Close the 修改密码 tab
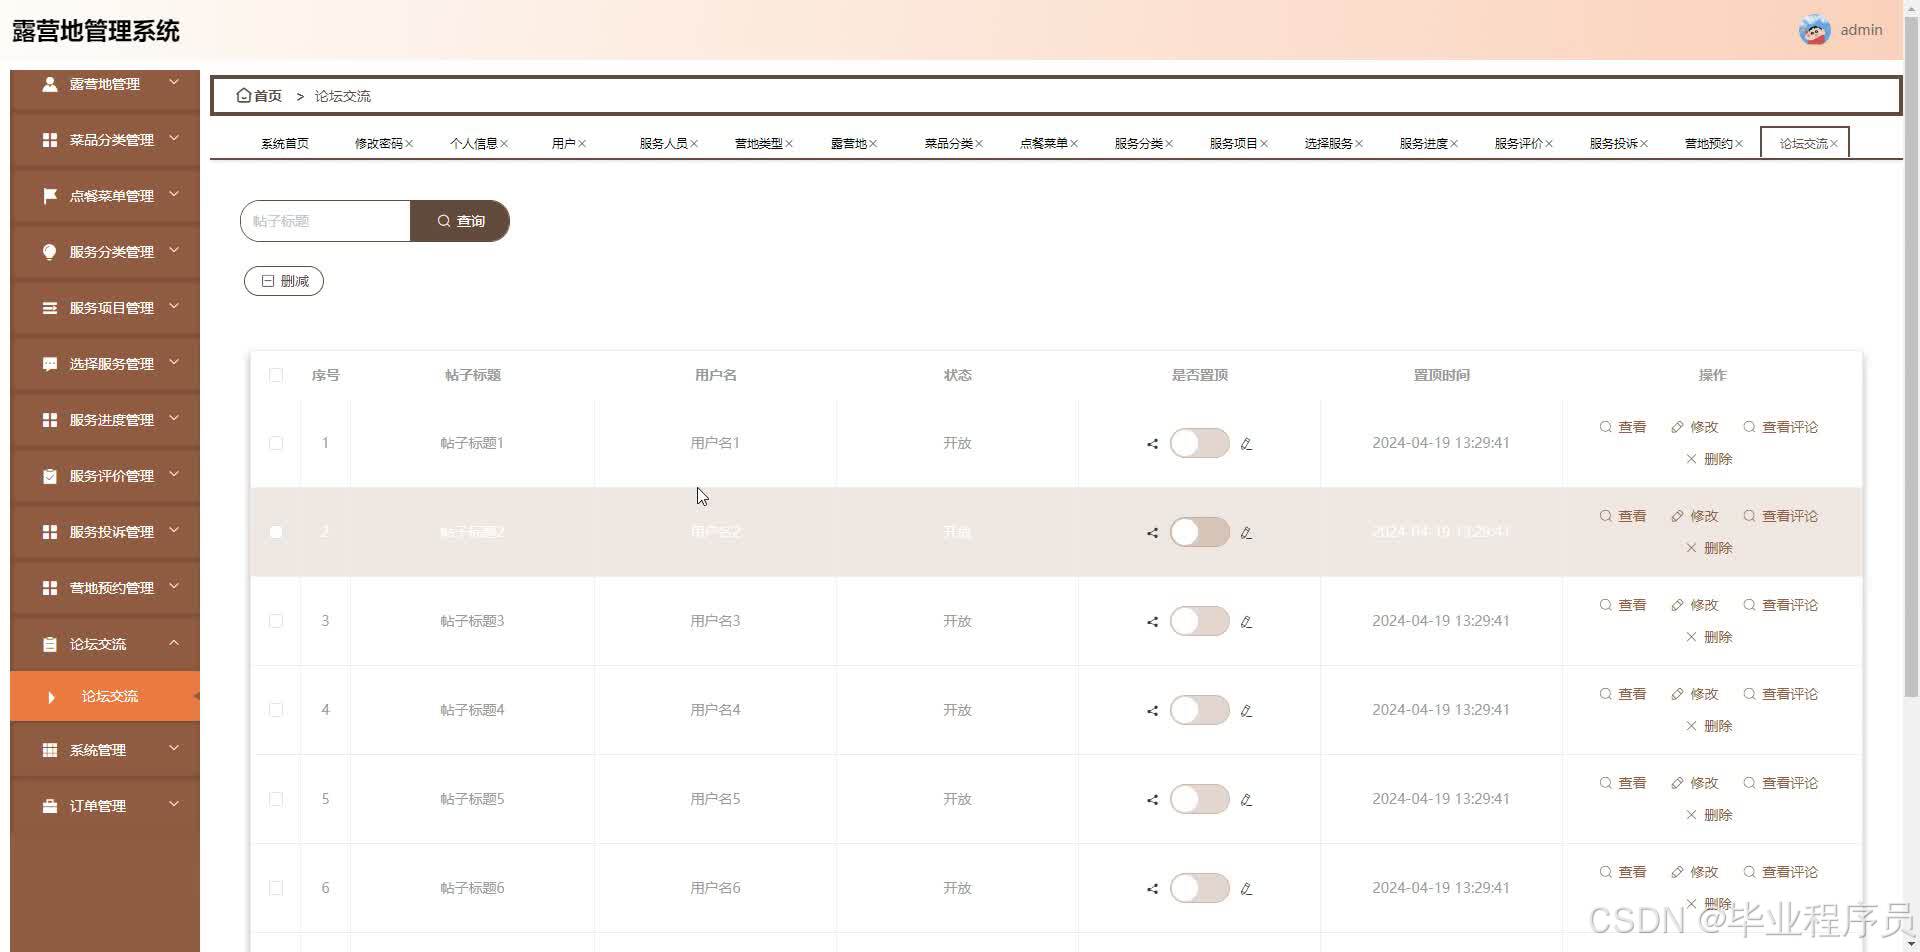The image size is (1920, 952). pyautogui.click(x=409, y=144)
